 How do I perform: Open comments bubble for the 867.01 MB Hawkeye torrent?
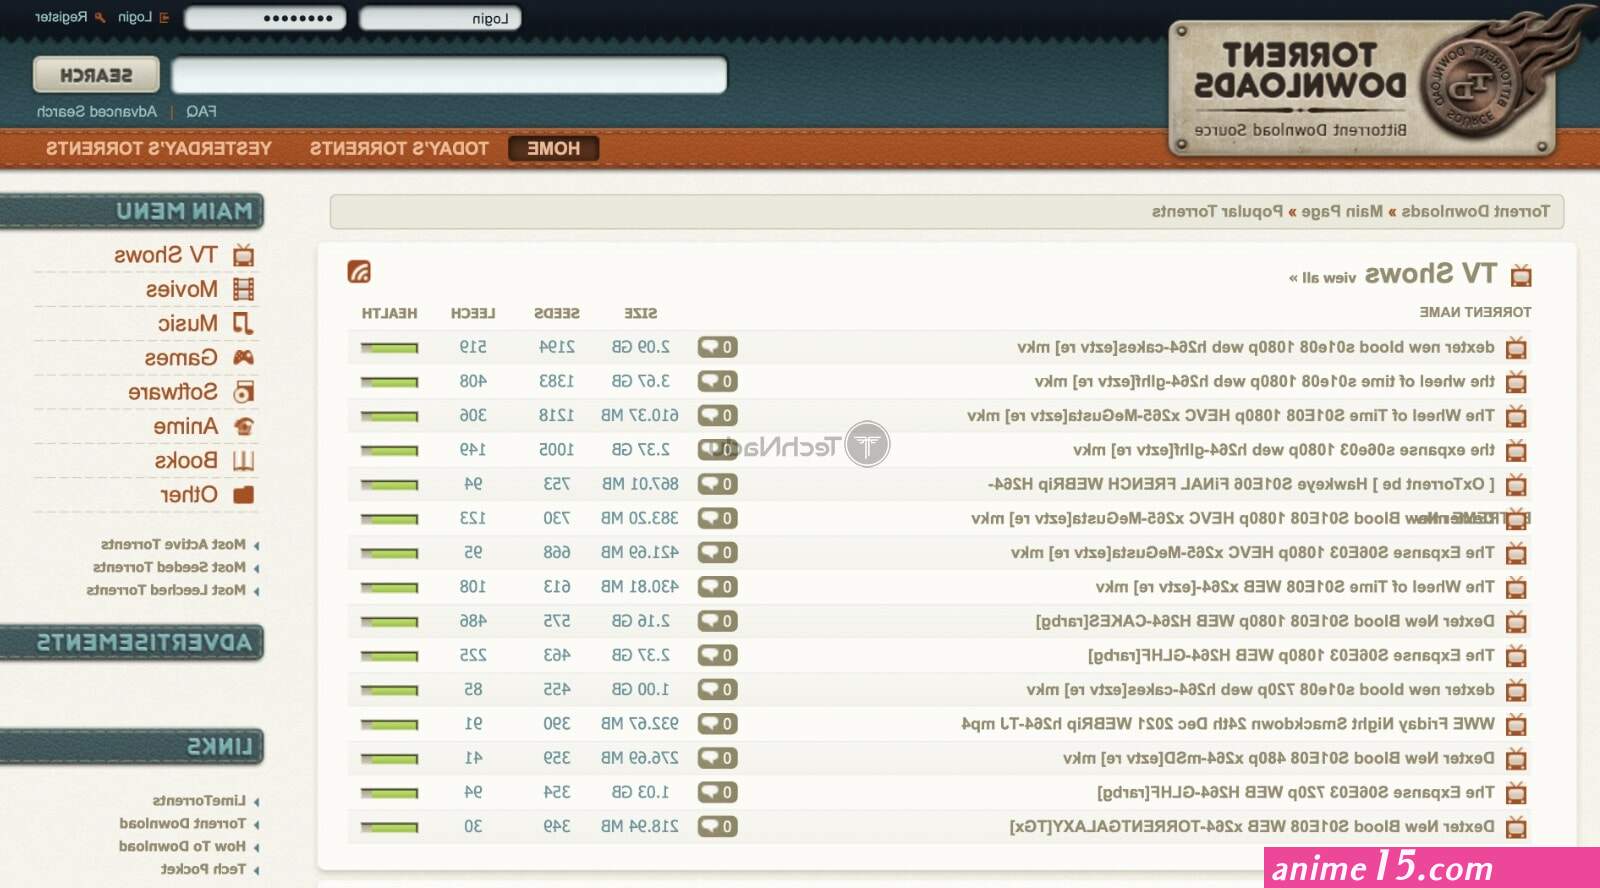[x=718, y=484]
